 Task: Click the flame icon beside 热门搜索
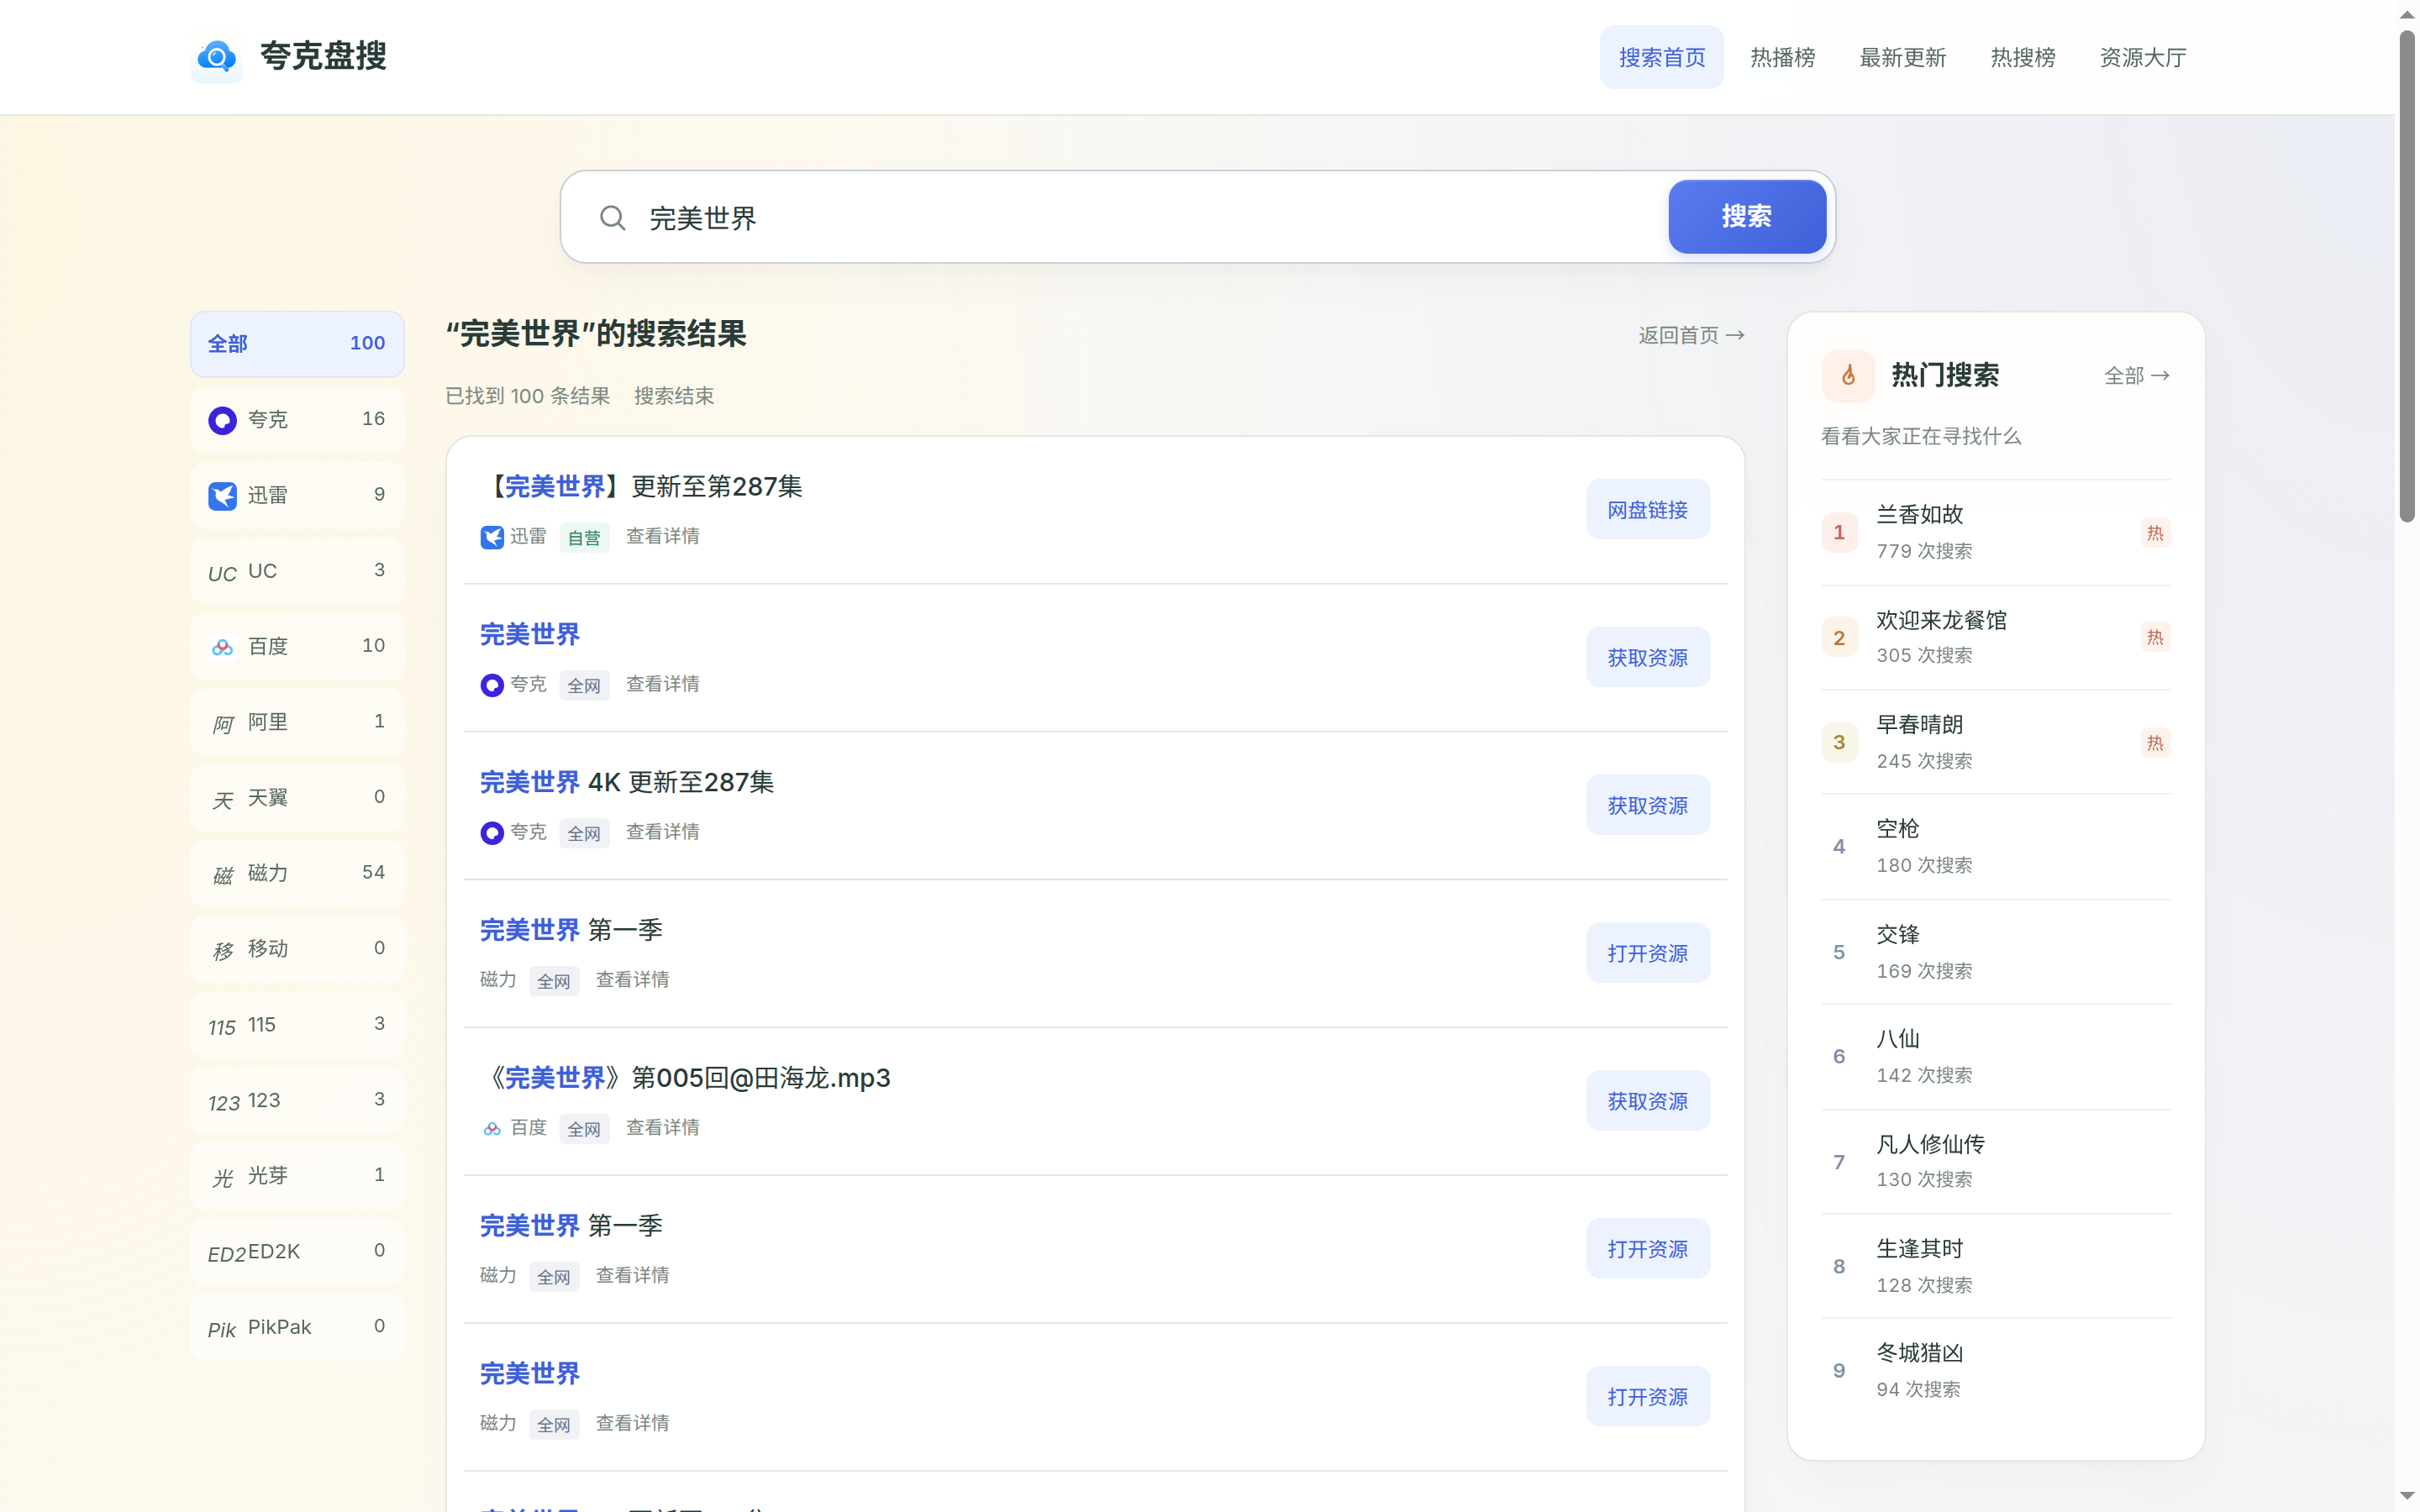(x=1848, y=376)
